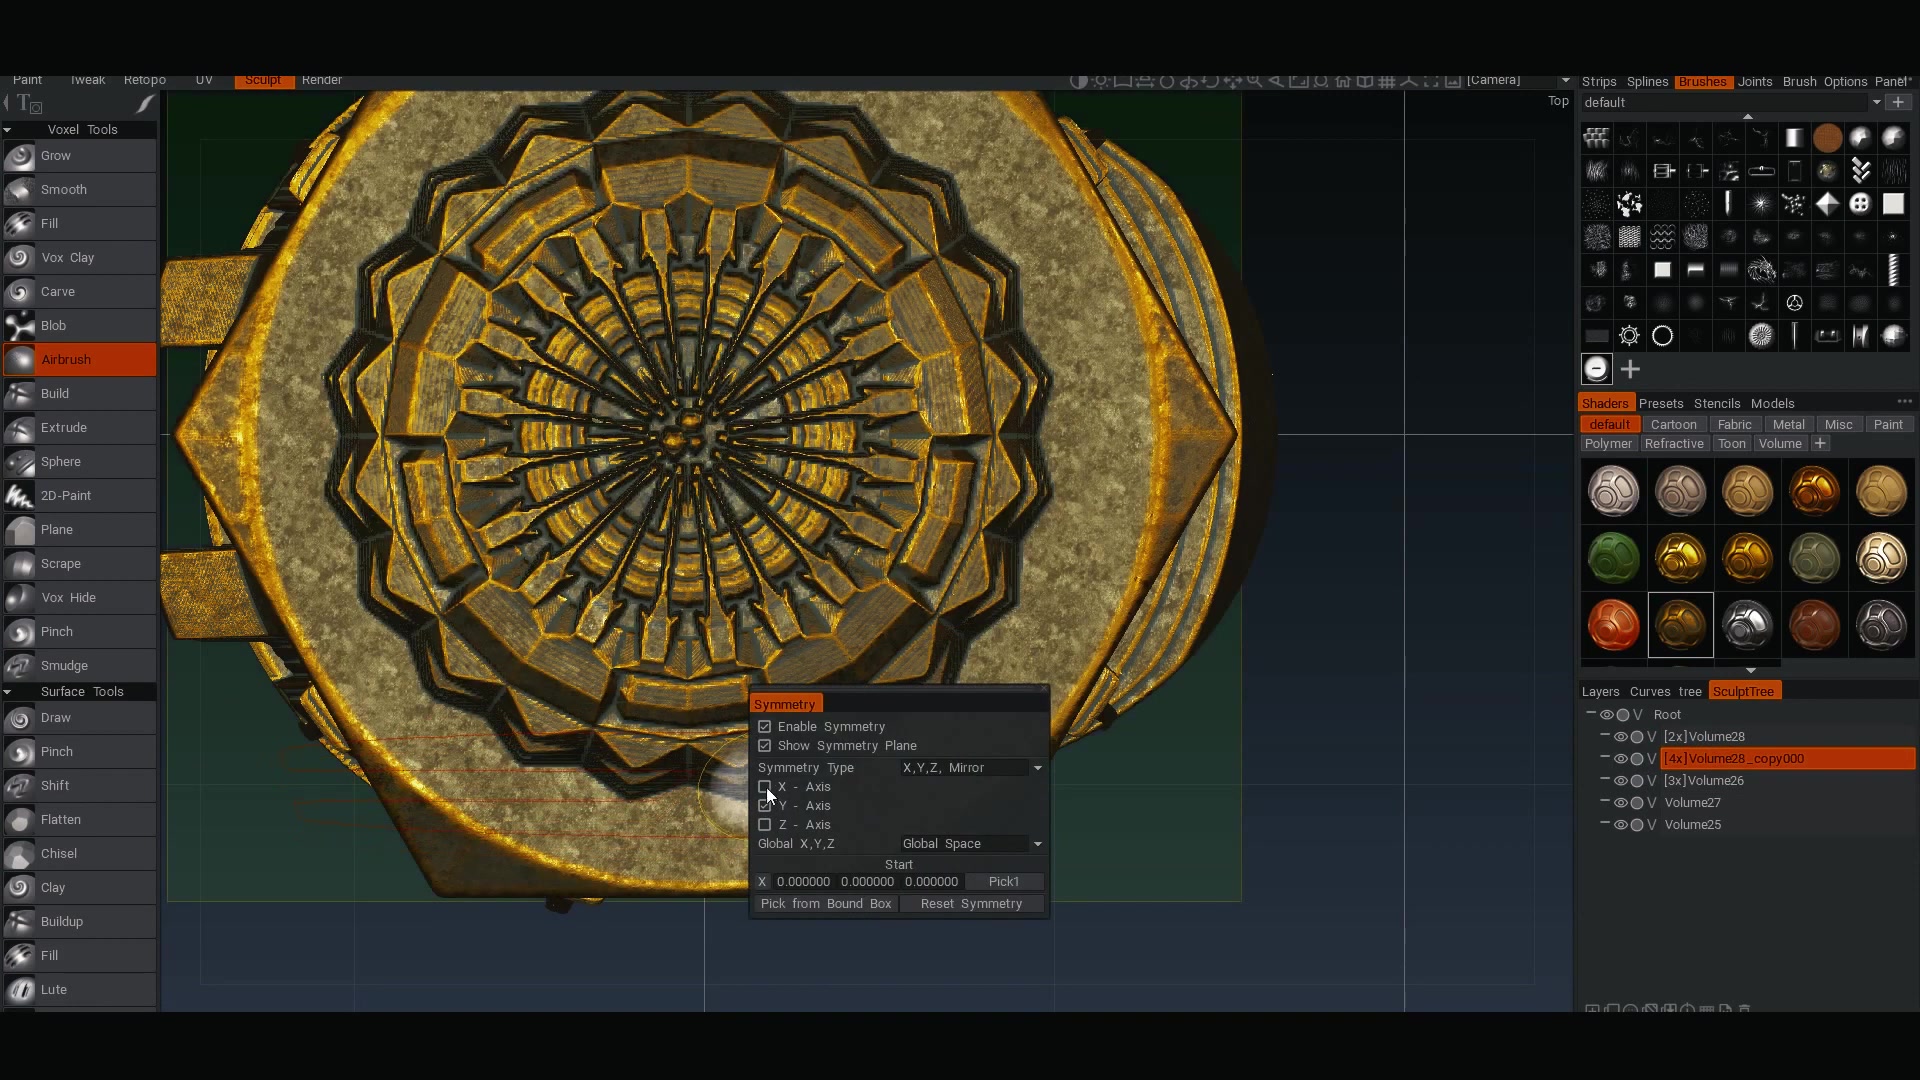Click Pick from Bound Box button
1920x1080 pixels.
coord(825,904)
